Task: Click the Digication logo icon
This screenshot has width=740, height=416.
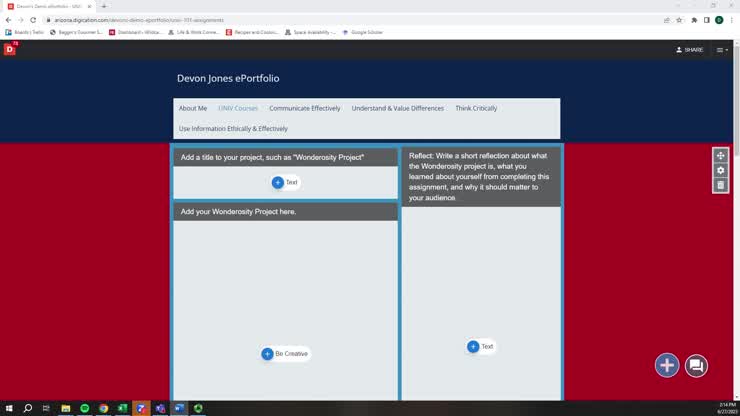Action: click(10, 49)
